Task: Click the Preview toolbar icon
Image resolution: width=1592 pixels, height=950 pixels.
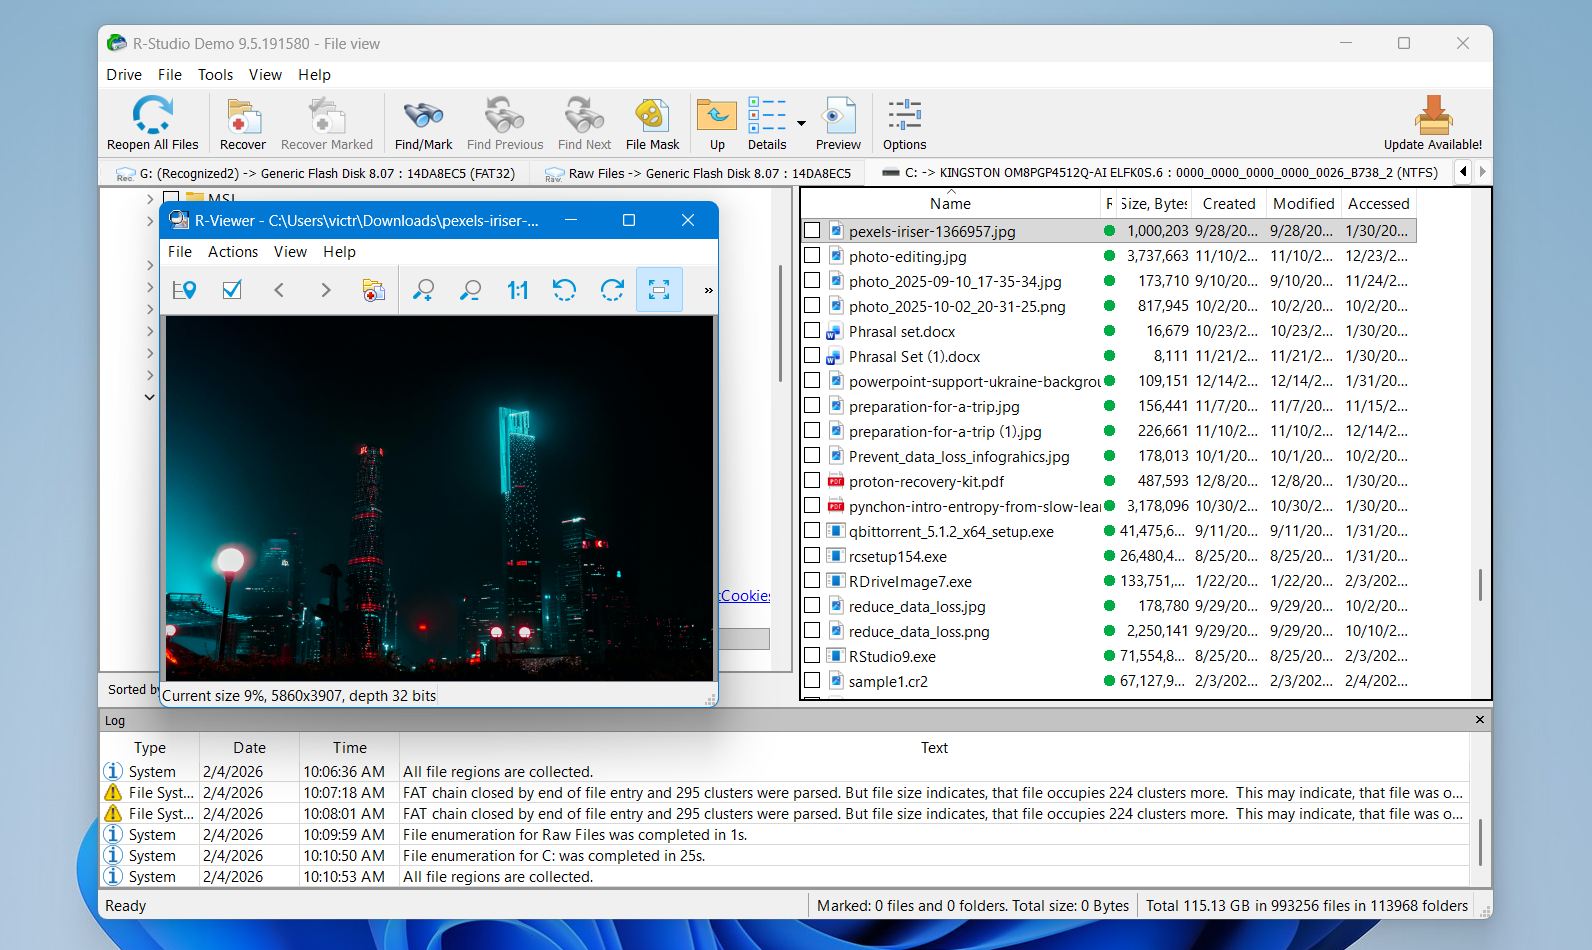Action: [x=838, y=117]
